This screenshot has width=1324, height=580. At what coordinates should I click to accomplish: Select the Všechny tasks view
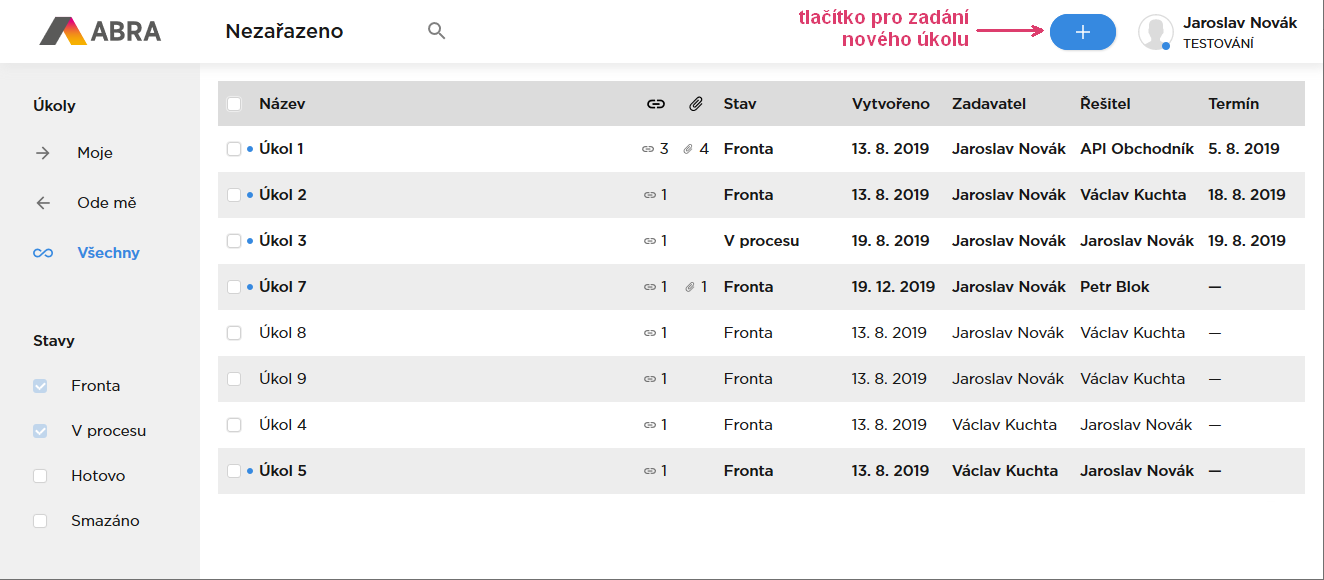[108, 253]
